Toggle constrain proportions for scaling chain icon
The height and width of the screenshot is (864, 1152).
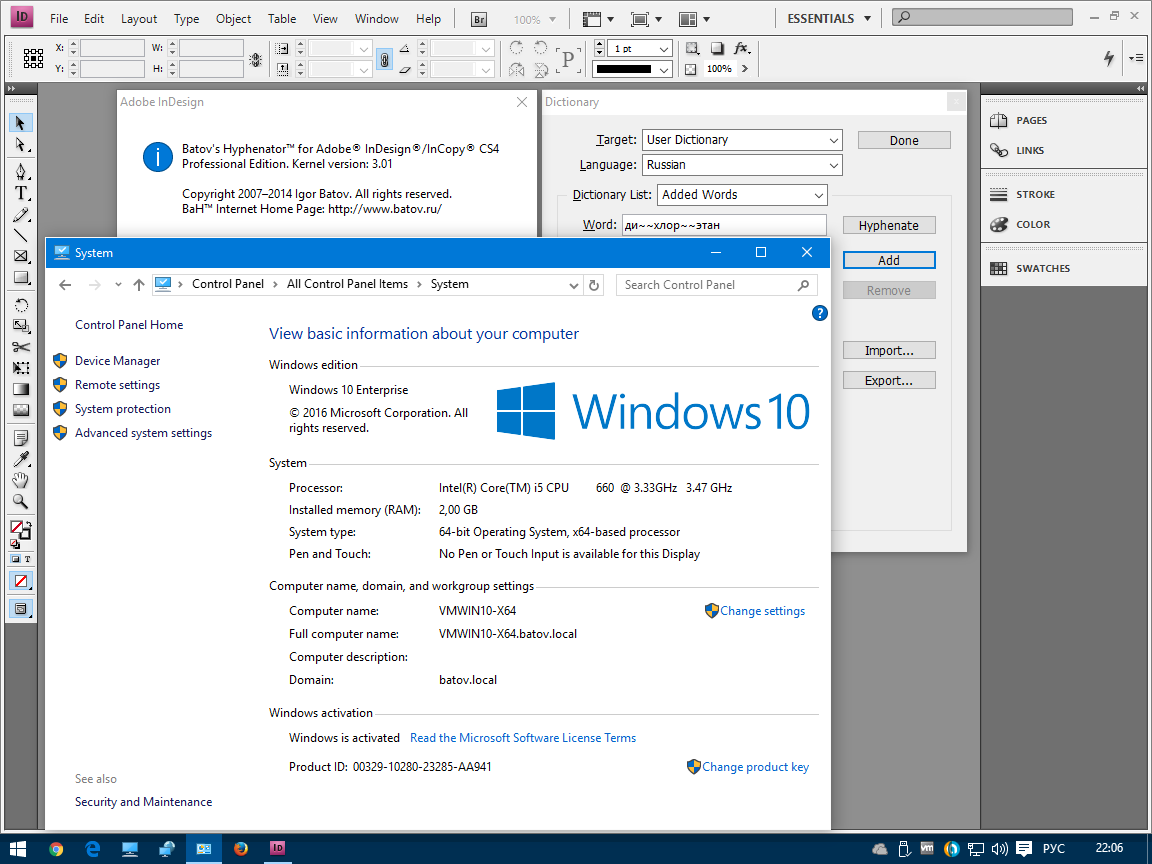384,60
